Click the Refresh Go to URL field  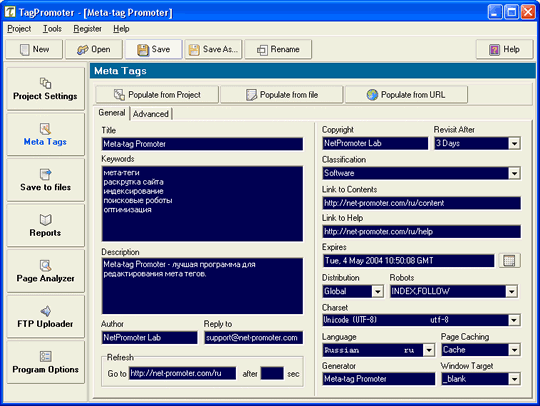(183, 373)
